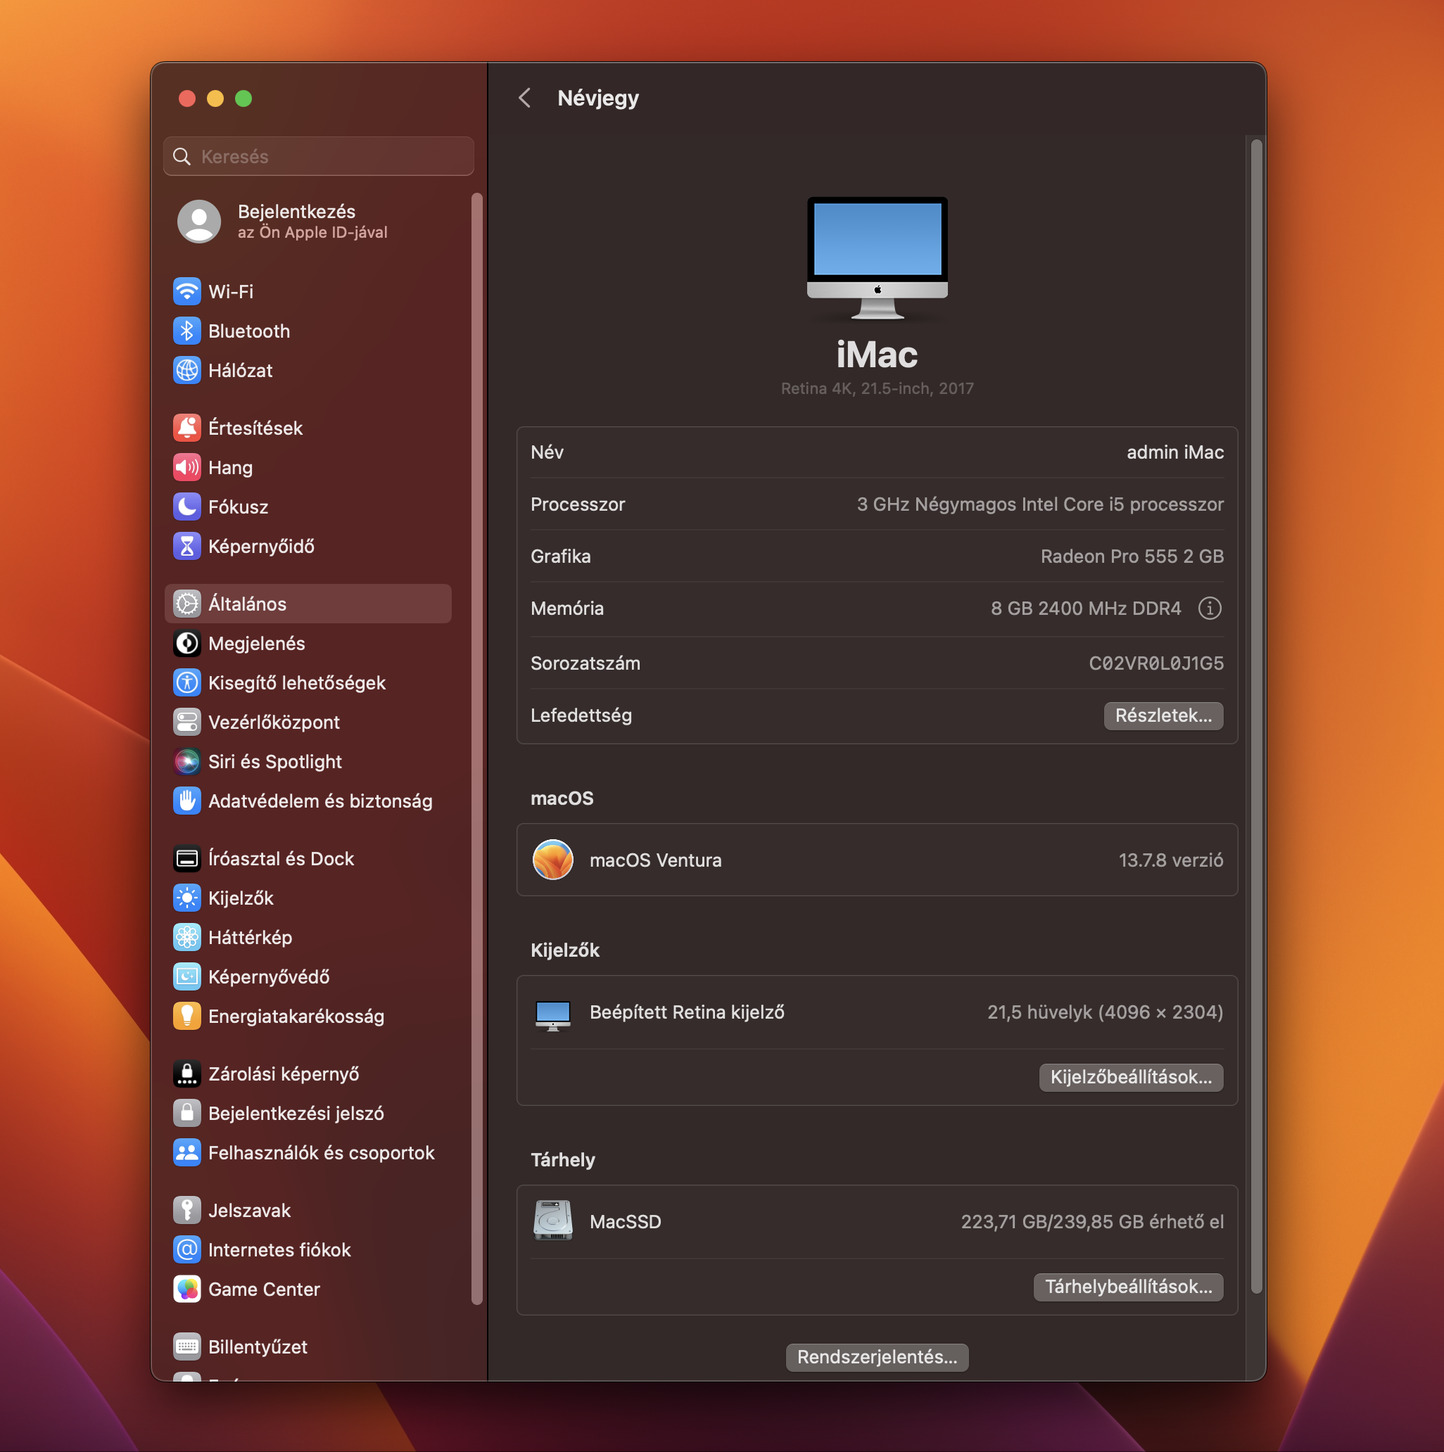Click the Apple ID avatar icon

coord(199,221)
